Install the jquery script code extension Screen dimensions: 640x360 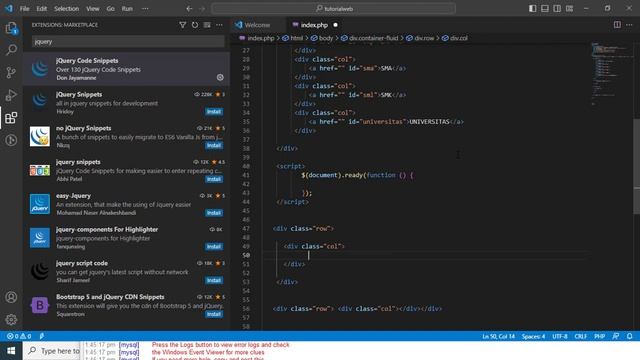(214, 280)
